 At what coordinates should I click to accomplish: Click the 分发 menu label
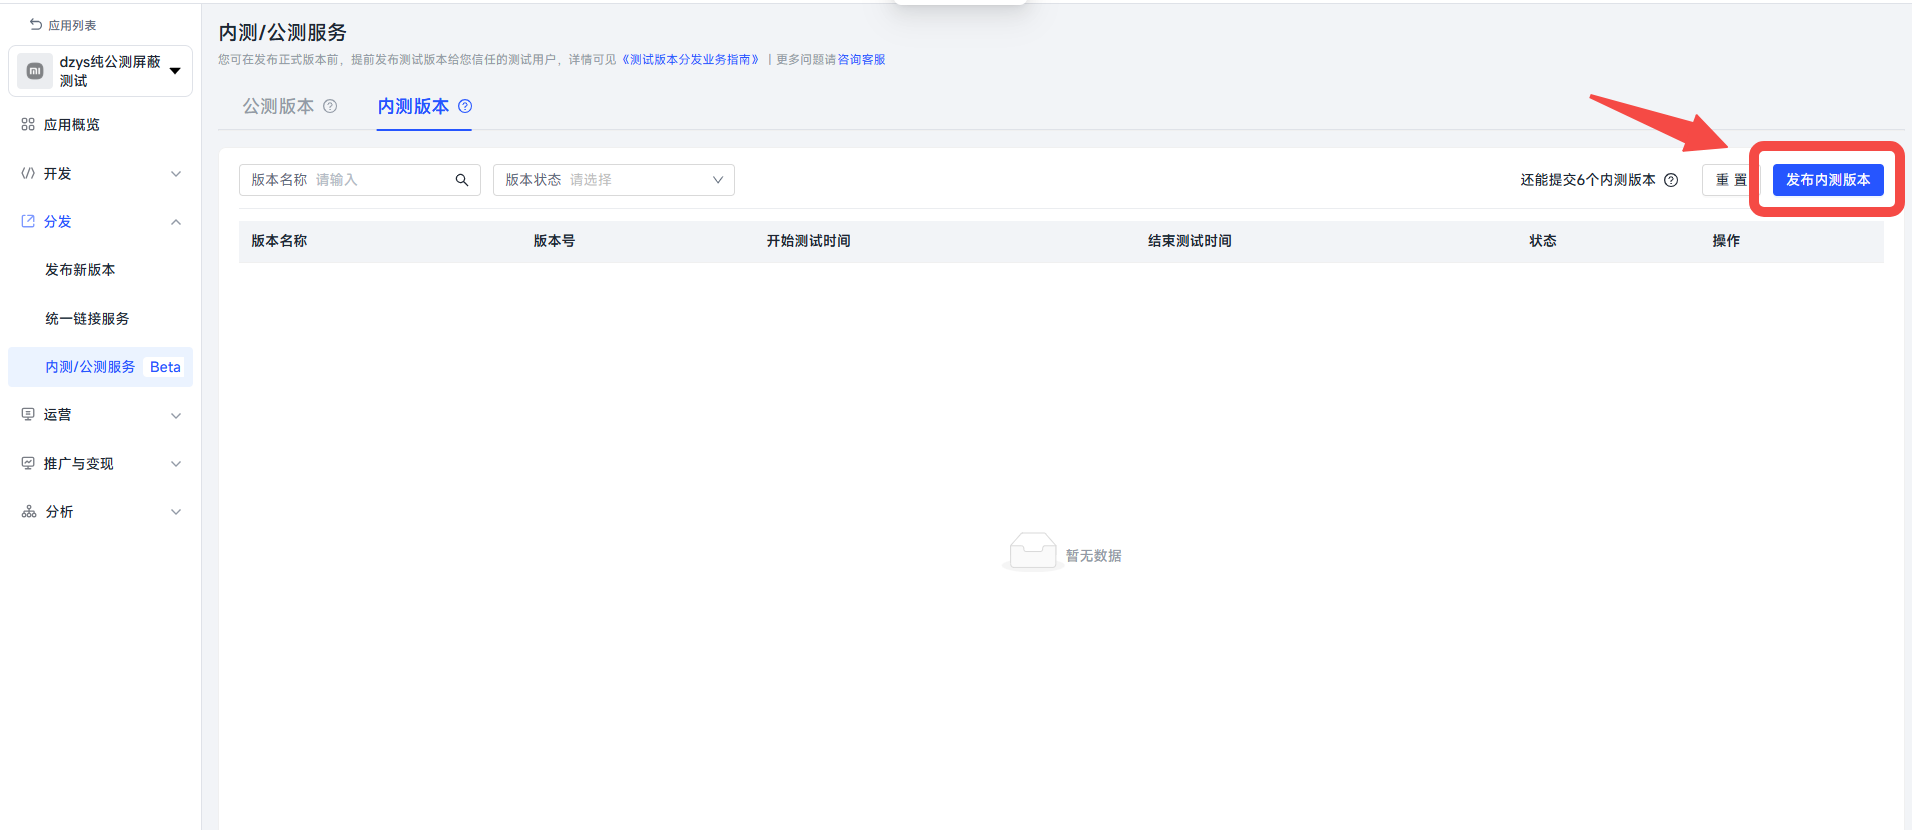(x=57, y=222)
